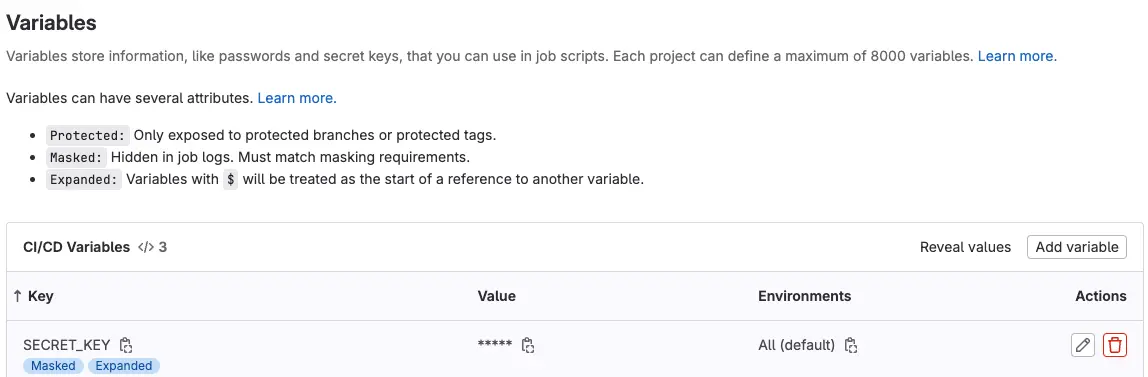Viewport: 1148px width, 377px height.
Task: Copy the All (default) environment
Action: pos(851,345)
